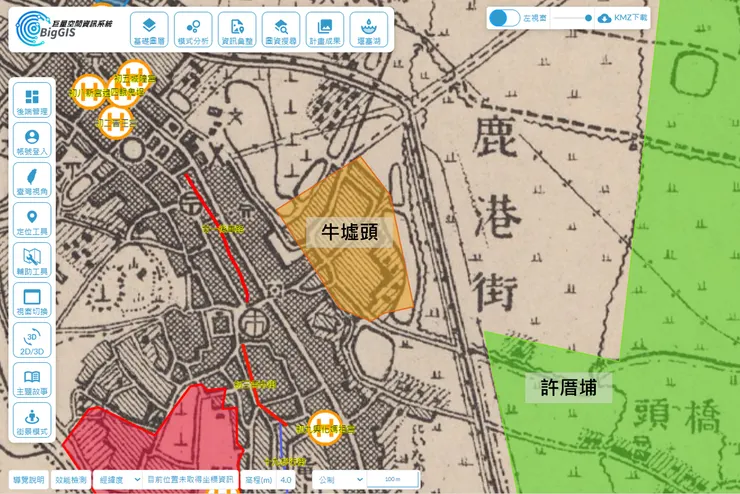Open 視窗切換 window switching
This screenshot has height=494, width=740.
click(32, 300)
